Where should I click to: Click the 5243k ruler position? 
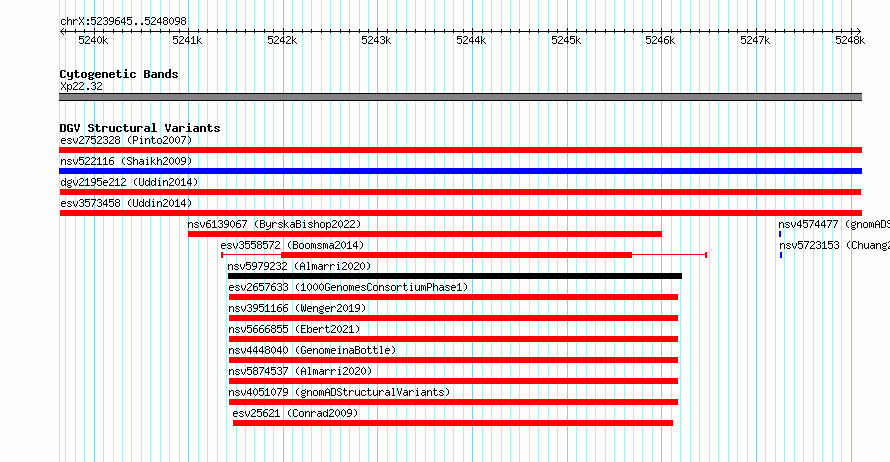click(x=376, y=40)
